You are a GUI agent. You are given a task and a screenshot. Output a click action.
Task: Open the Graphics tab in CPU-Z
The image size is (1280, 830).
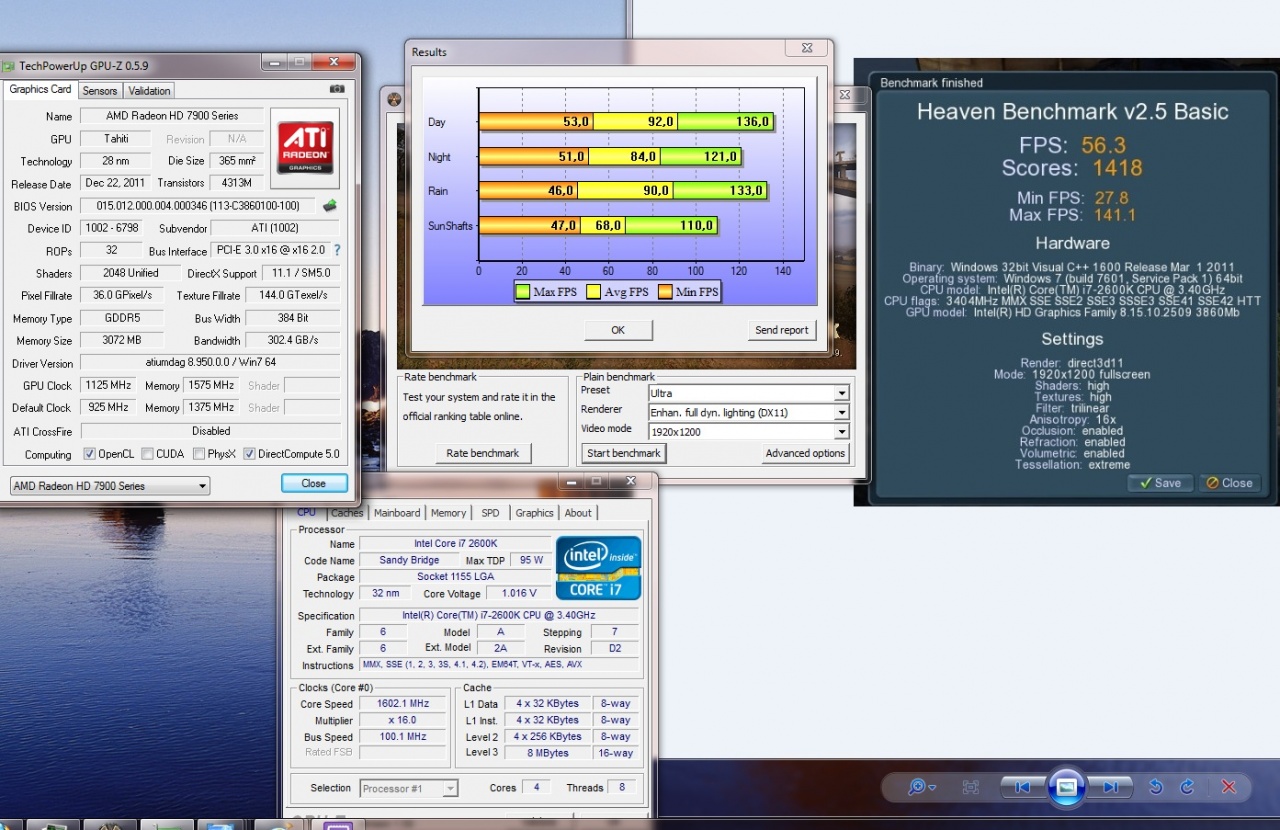pyautogui.click(x=535, y=513)
